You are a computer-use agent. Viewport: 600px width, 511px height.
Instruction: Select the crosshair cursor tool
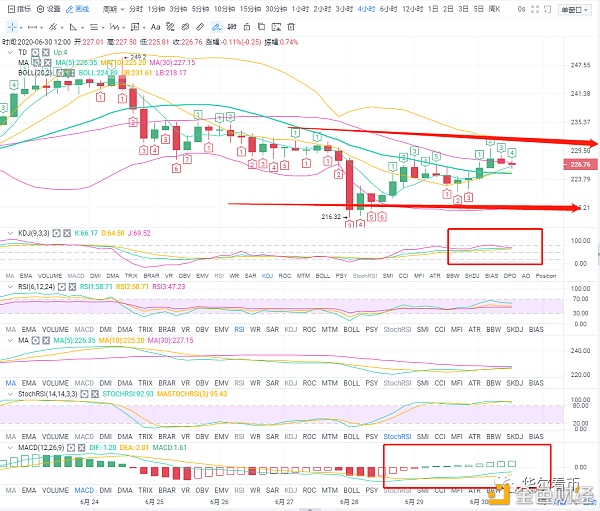click(x=12, y=27)
